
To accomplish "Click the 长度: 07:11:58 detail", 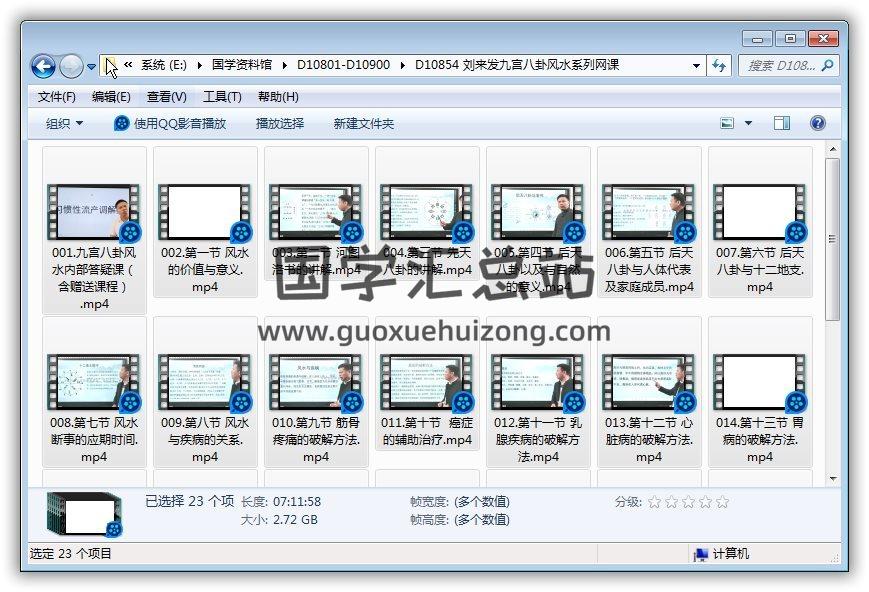I will click(281, 502).
